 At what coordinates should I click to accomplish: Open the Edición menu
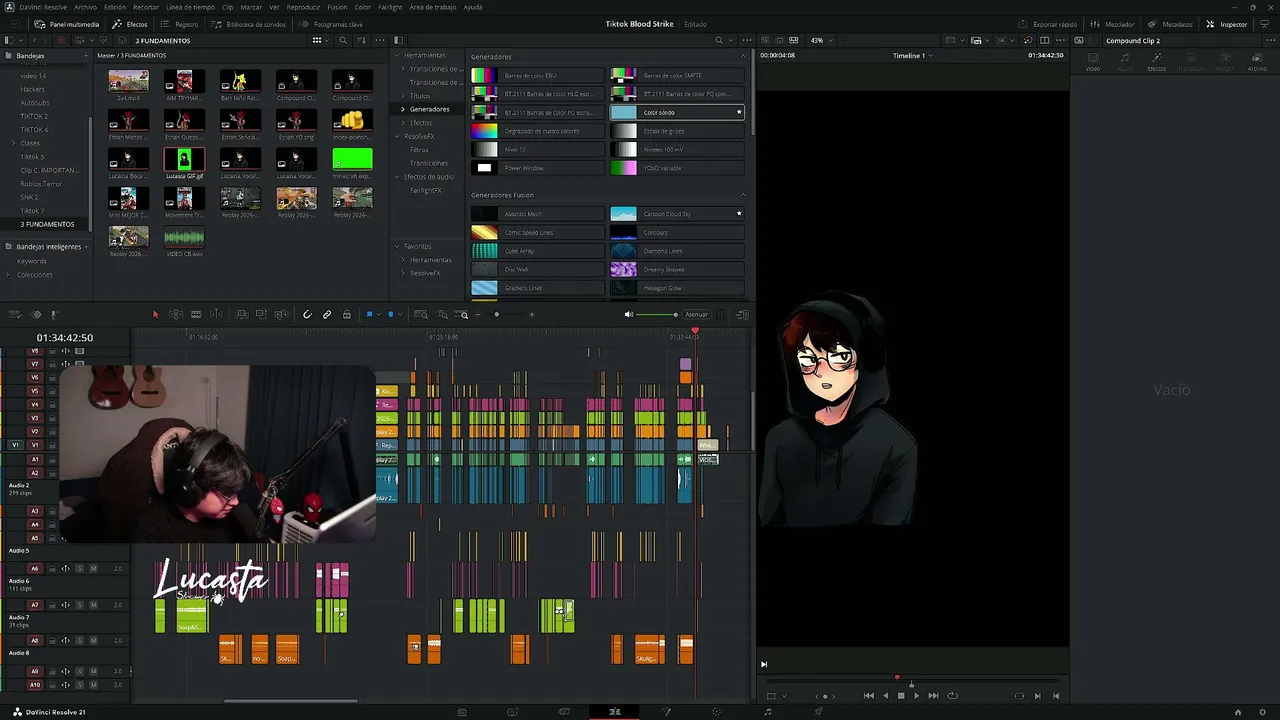point(115,7)
